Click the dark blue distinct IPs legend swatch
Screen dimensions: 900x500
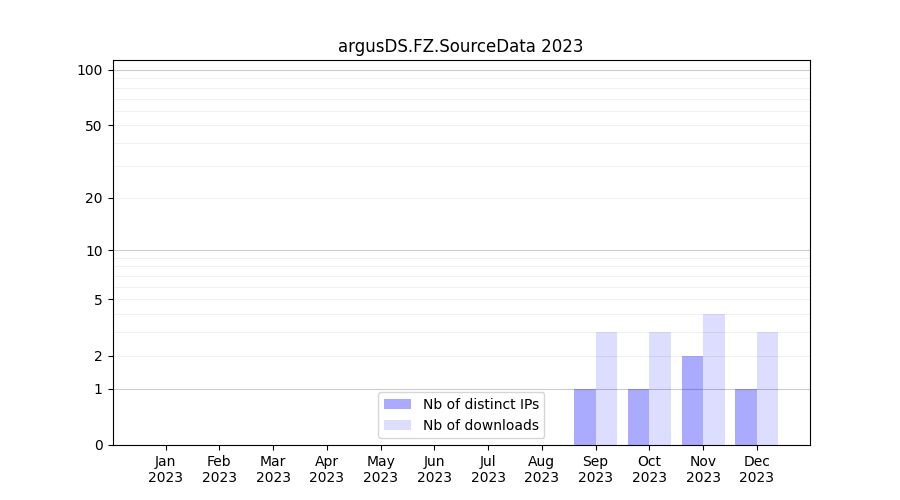point(397,404)
